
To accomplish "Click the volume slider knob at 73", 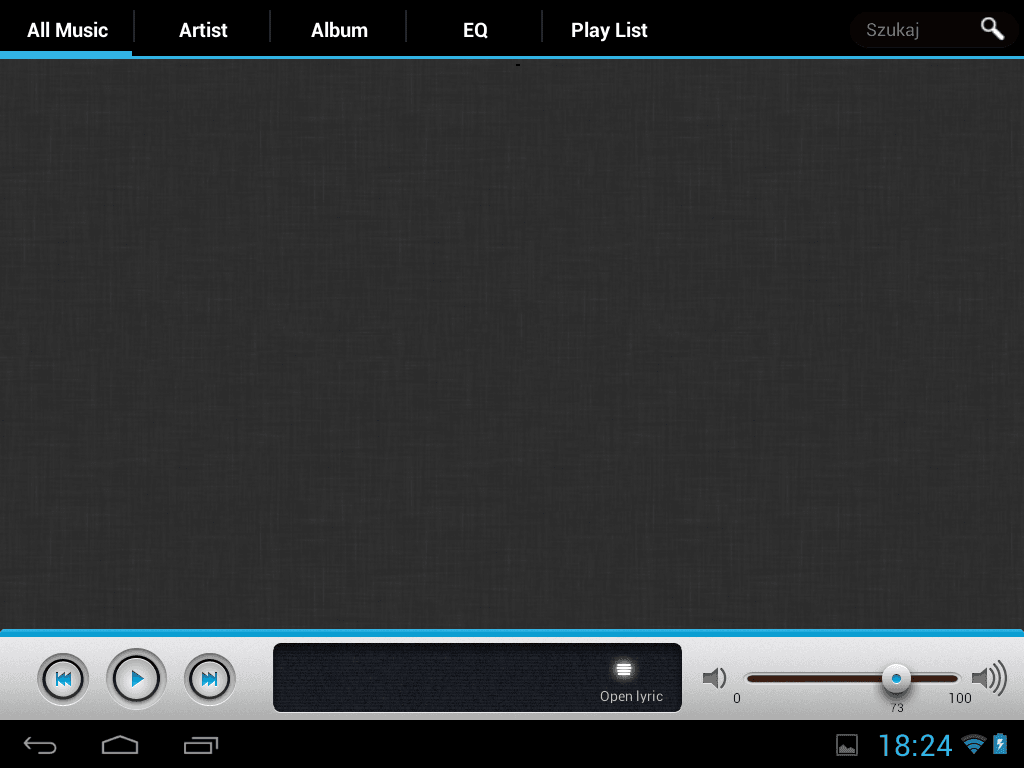I will [x=896, y=679].
